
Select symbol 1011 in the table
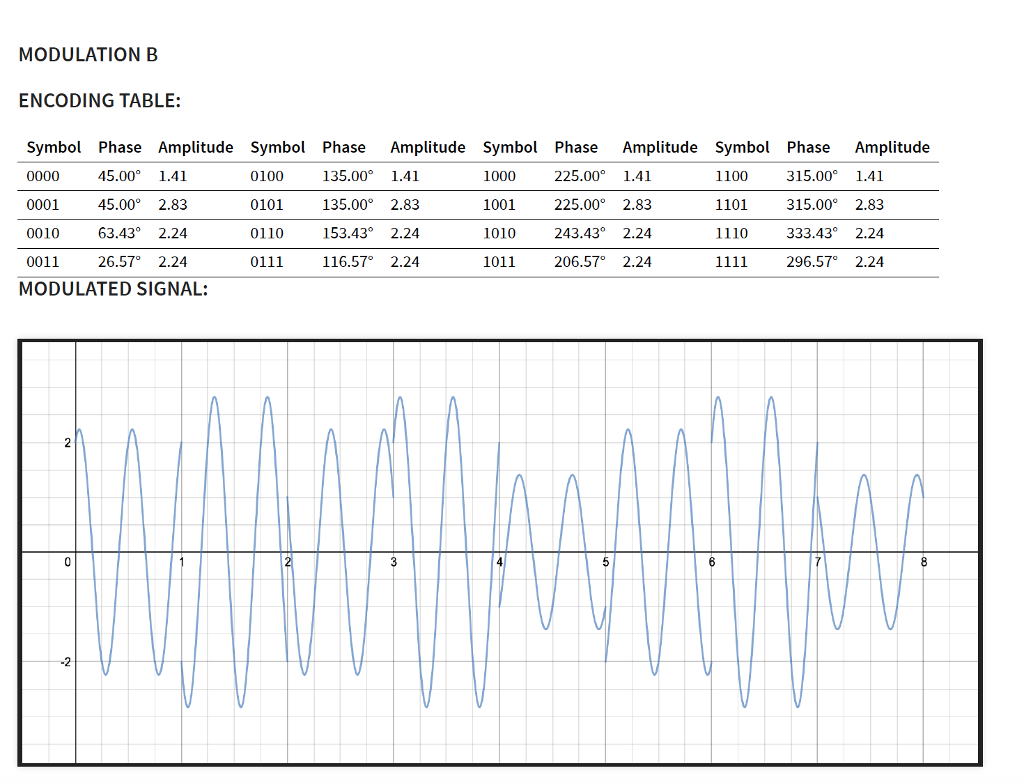tap(500, 262)
